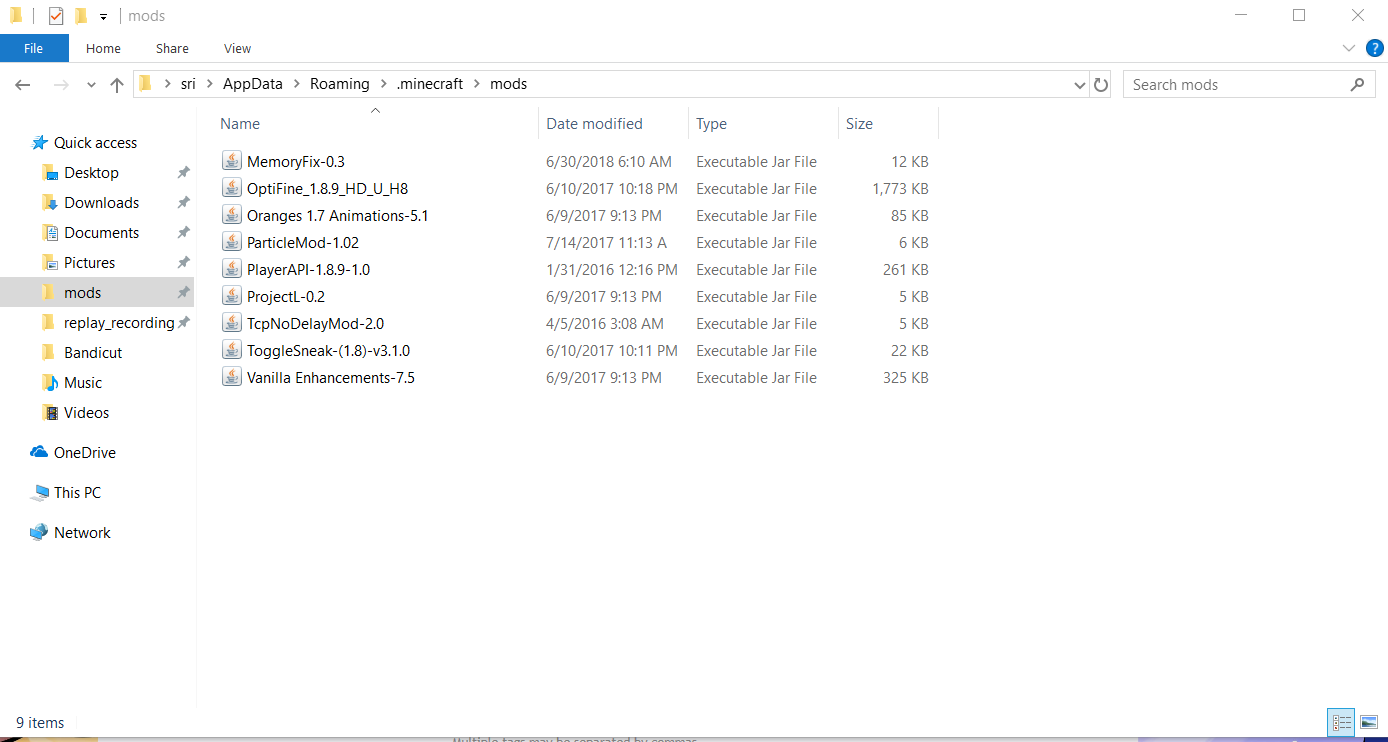
Task: Click the ProjectL-0.2 jar icon
Action: [232, 296]
